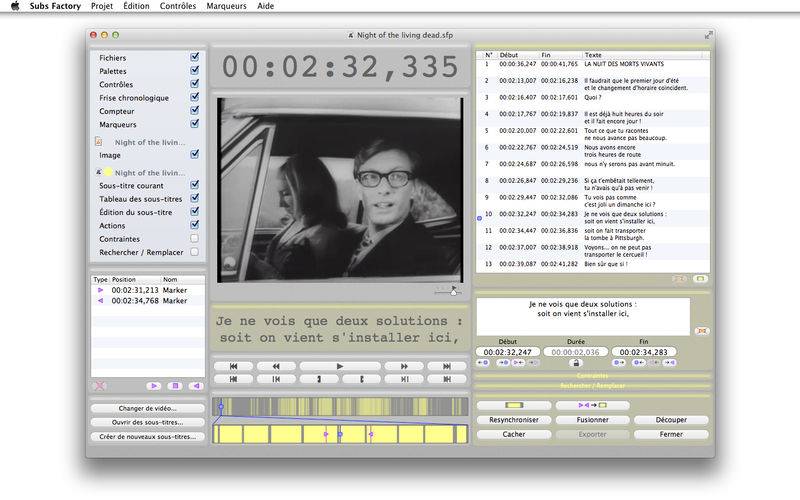Expand the collapsed Rechercher / Remplacer bar
The width and height of the screenshot is (800, 500).
(x=592, y=386)
